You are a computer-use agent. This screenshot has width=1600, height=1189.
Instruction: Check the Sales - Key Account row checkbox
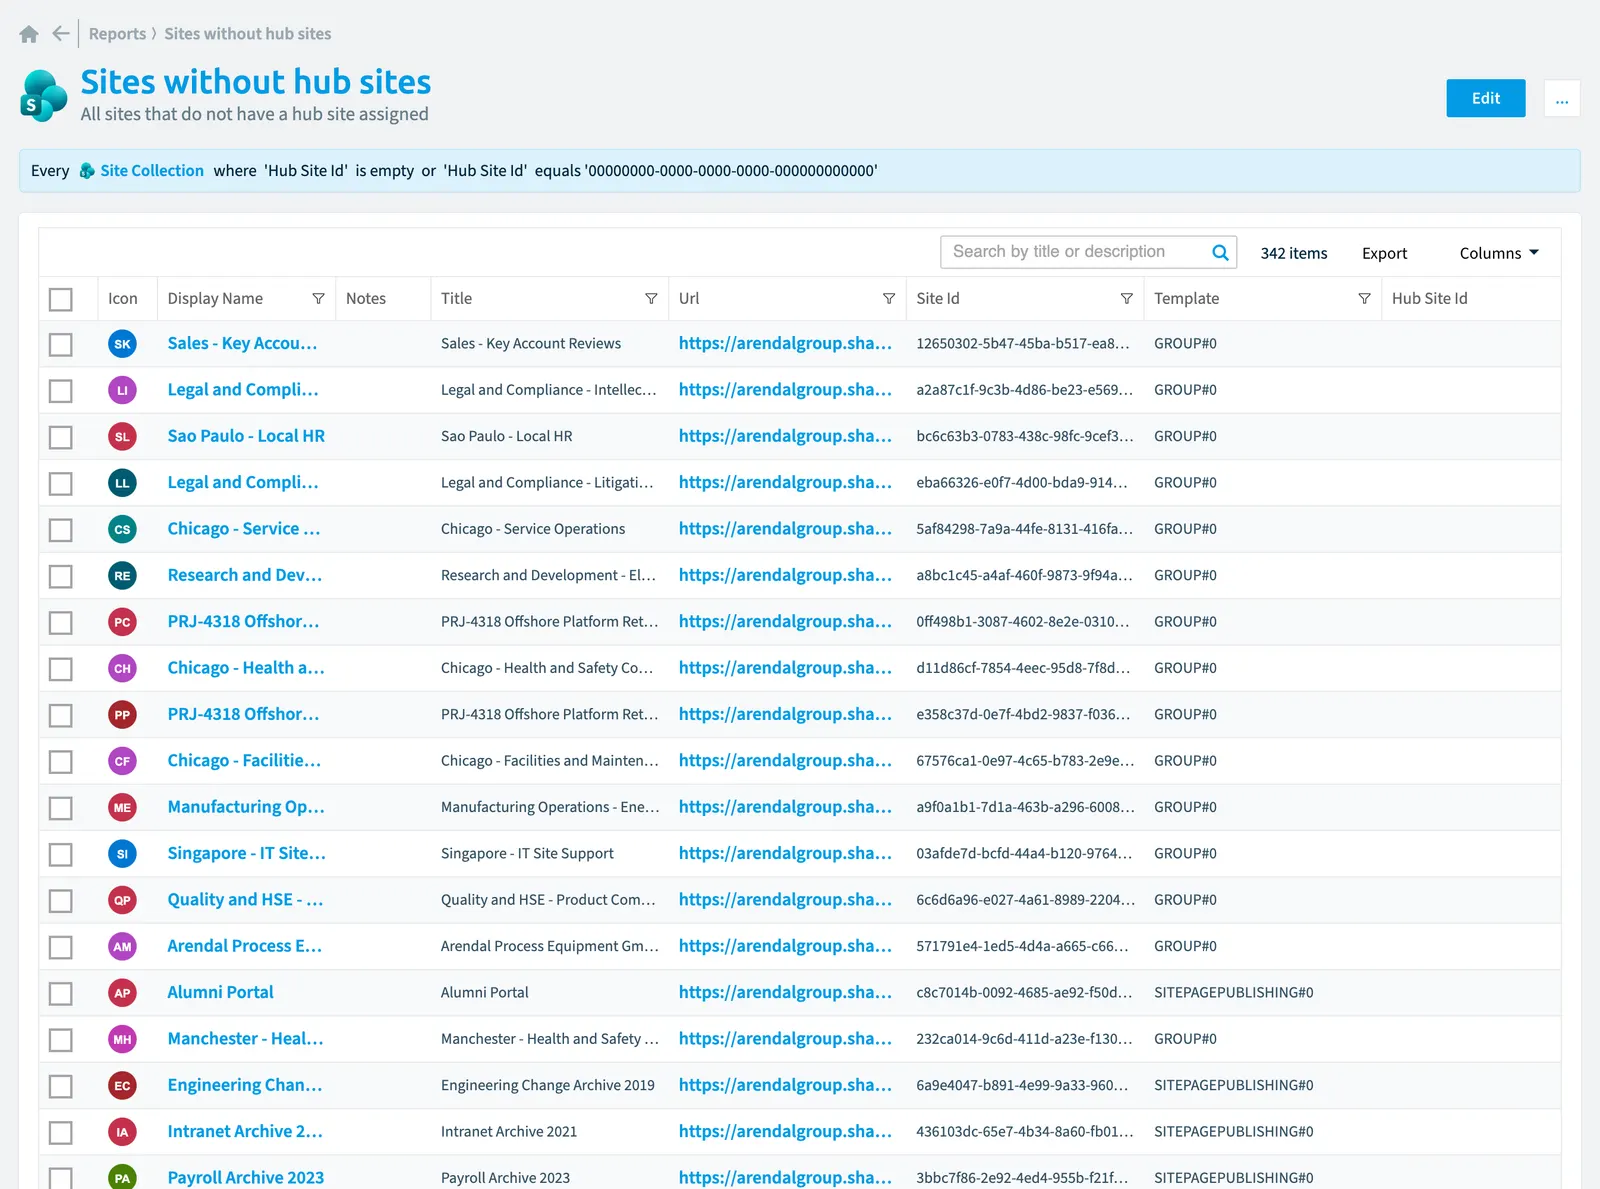tap(61, 344)
